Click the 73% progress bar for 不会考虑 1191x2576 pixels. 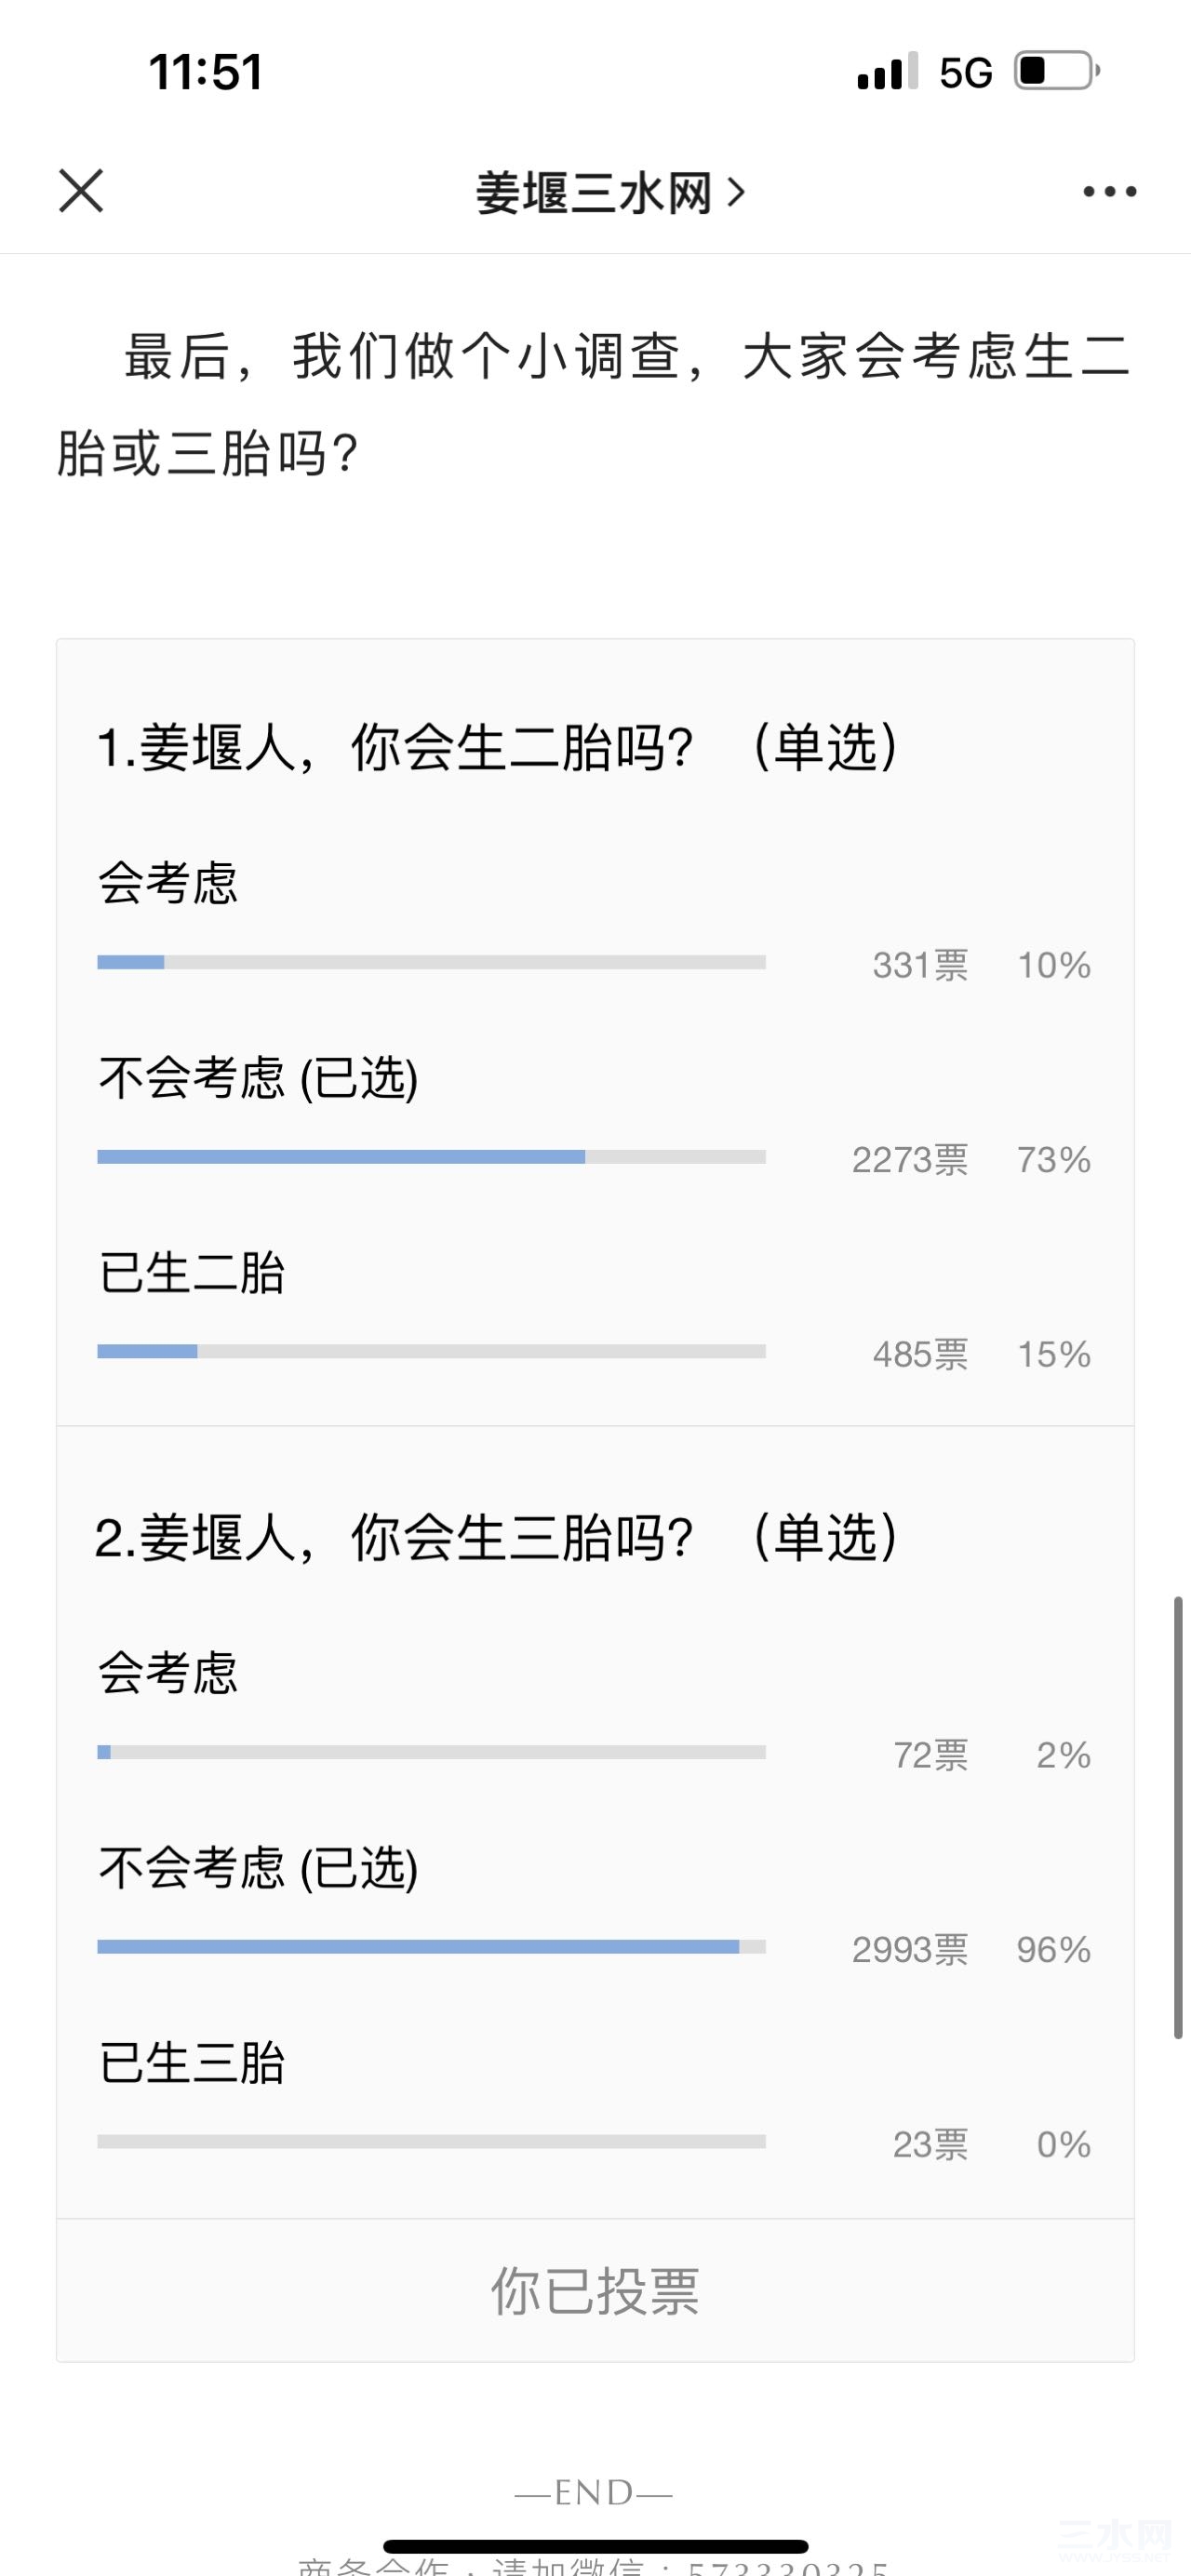coord(431,1157)
